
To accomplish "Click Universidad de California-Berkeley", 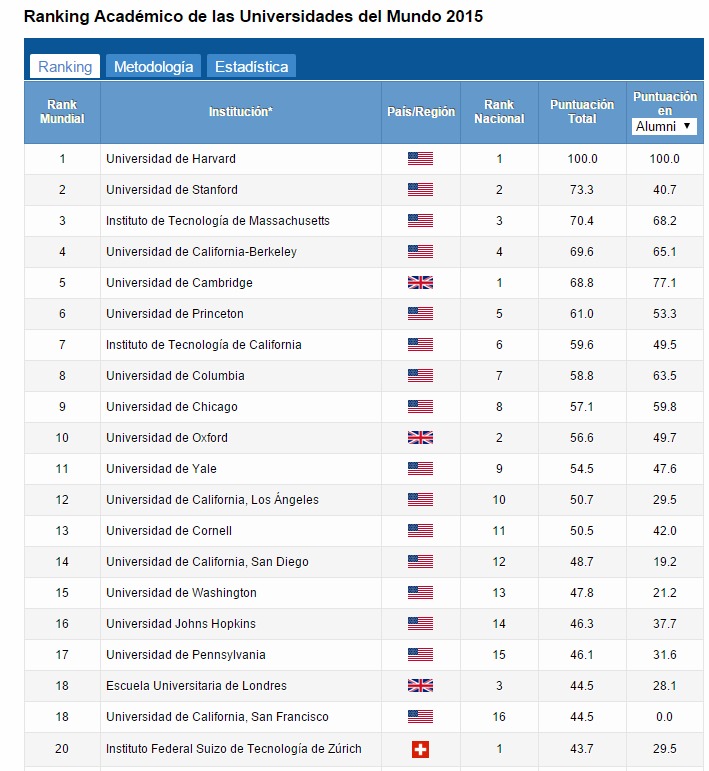I will (x=201, y=251).
